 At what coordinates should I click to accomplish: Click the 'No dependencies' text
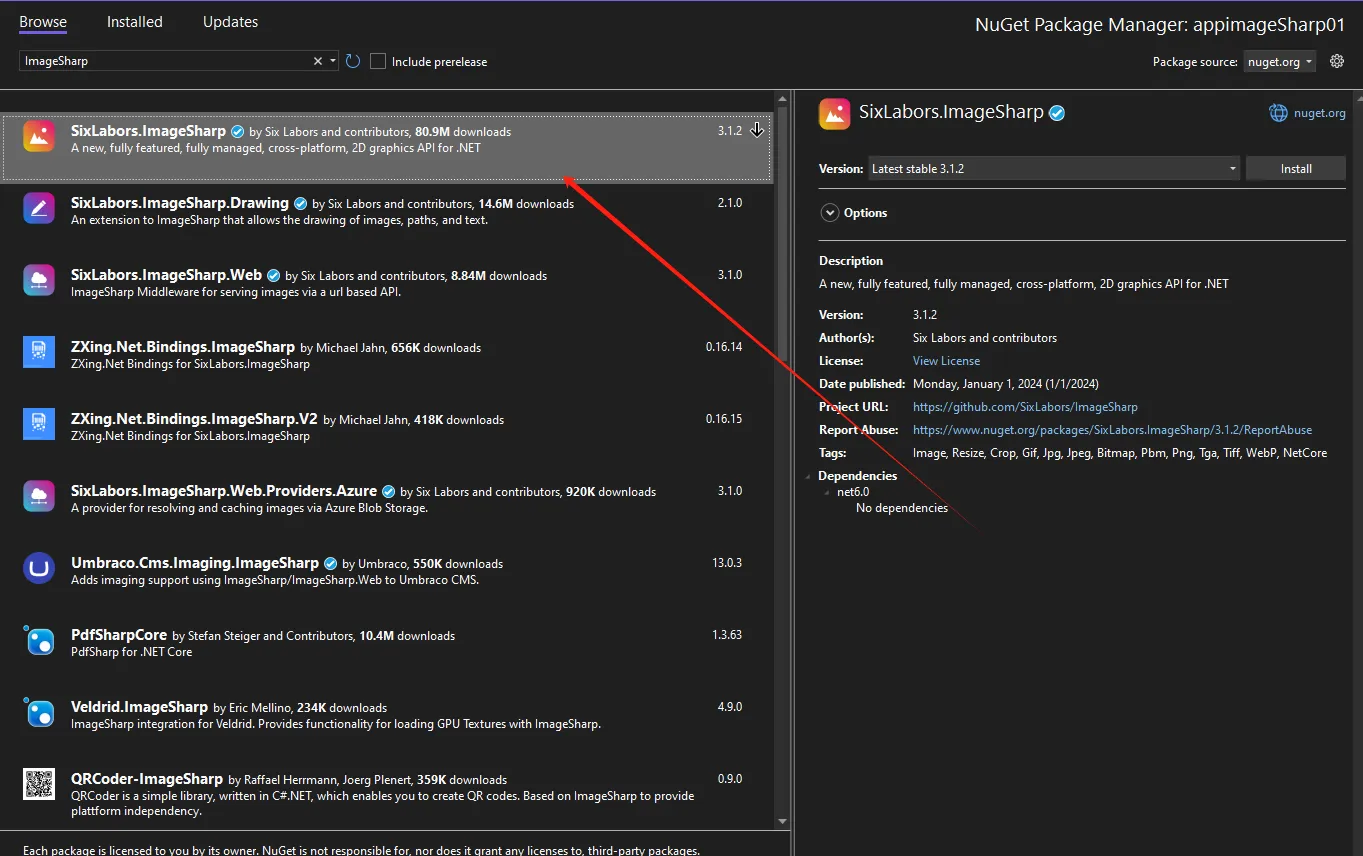[902, 508]
